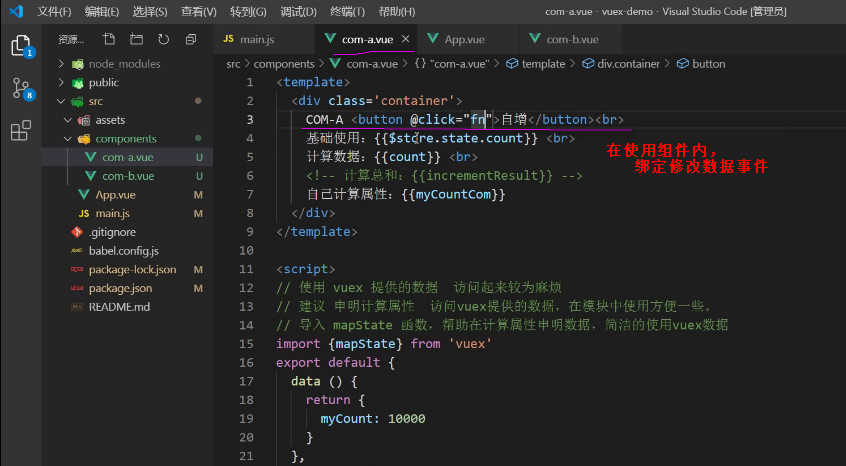The image size is (846, 466).
Task: Switch to the com-b.vue editor tab
Action: [x=570, y=39]
